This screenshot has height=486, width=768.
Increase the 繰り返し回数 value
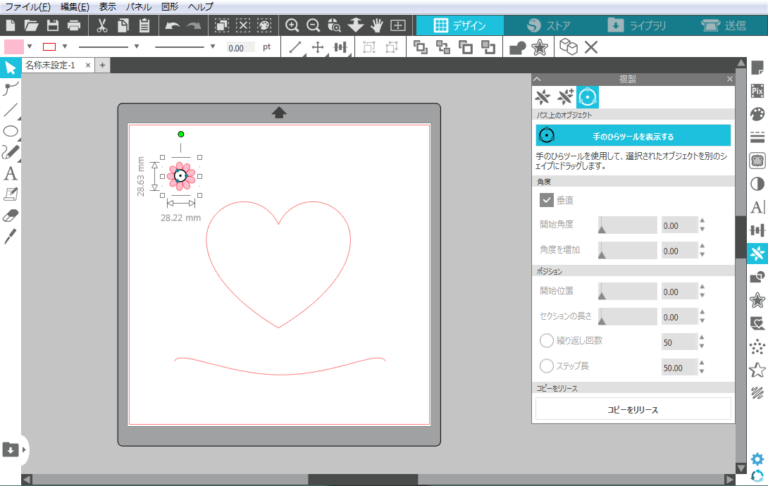702,338
